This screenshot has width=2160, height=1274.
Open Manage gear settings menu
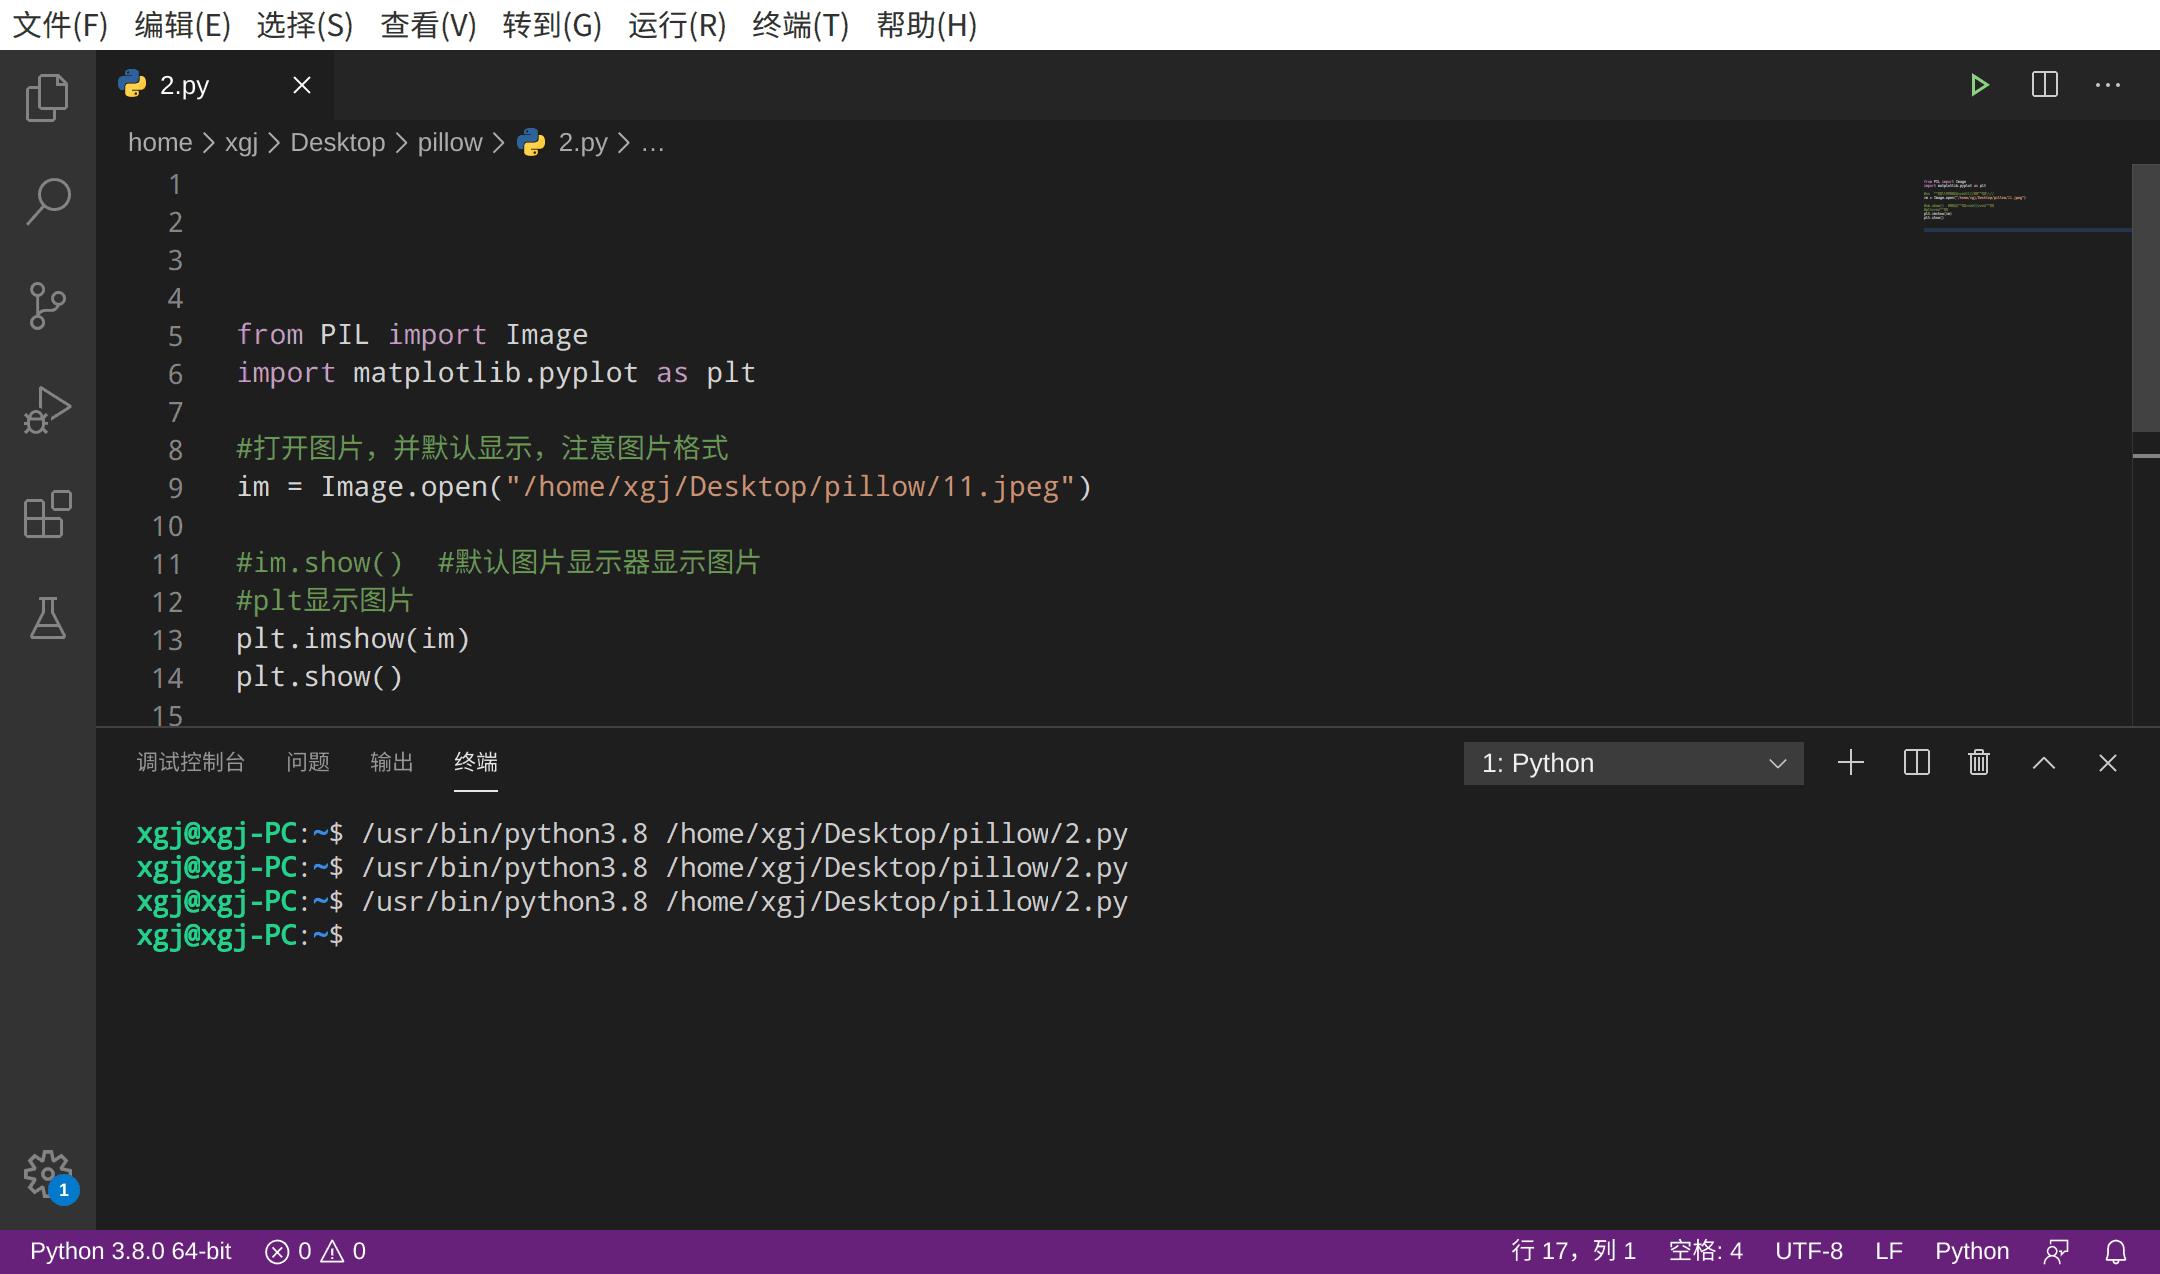click(x=47, y=1172)
